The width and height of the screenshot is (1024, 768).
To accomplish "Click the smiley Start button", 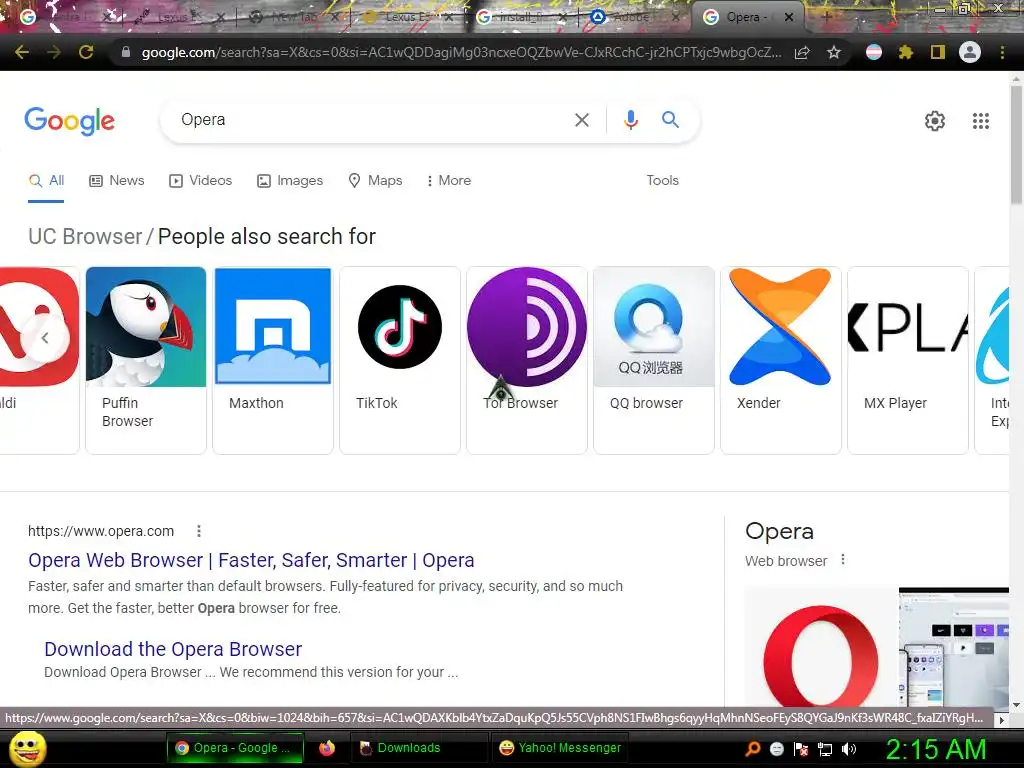I will coord(27,749).
